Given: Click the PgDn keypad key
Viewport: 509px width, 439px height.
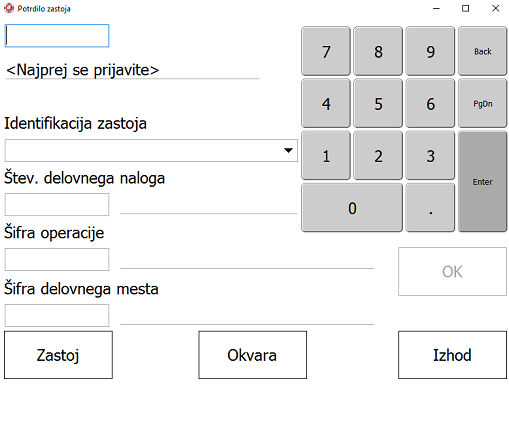Looking at the screenshot, I should point(483,104).
